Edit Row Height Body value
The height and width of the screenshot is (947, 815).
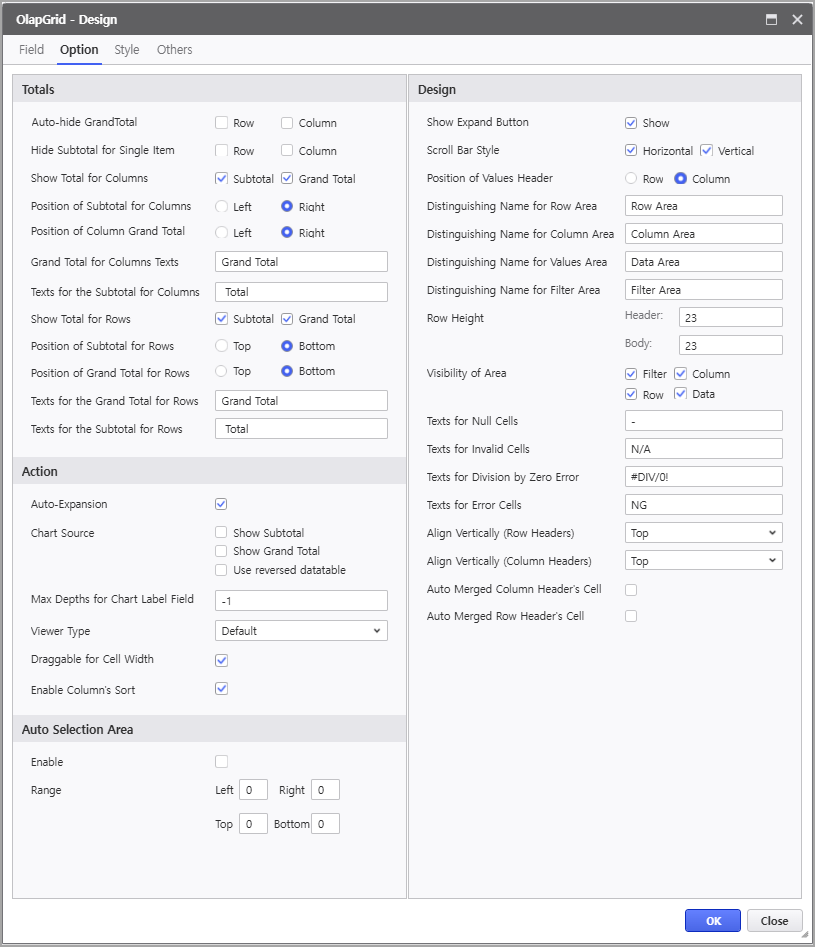(731, 345)
